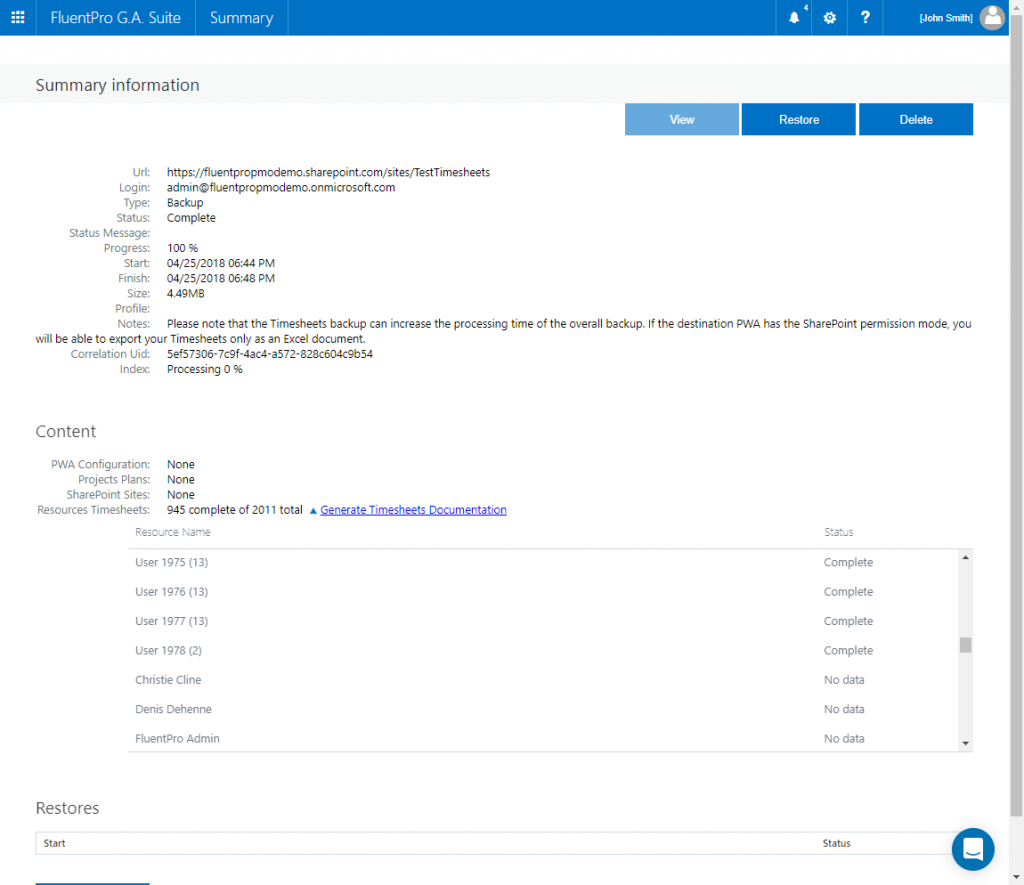The image size is (1024, 885).
Task: Open Generate Timesheets Documentation link
Action: (413, 510)
